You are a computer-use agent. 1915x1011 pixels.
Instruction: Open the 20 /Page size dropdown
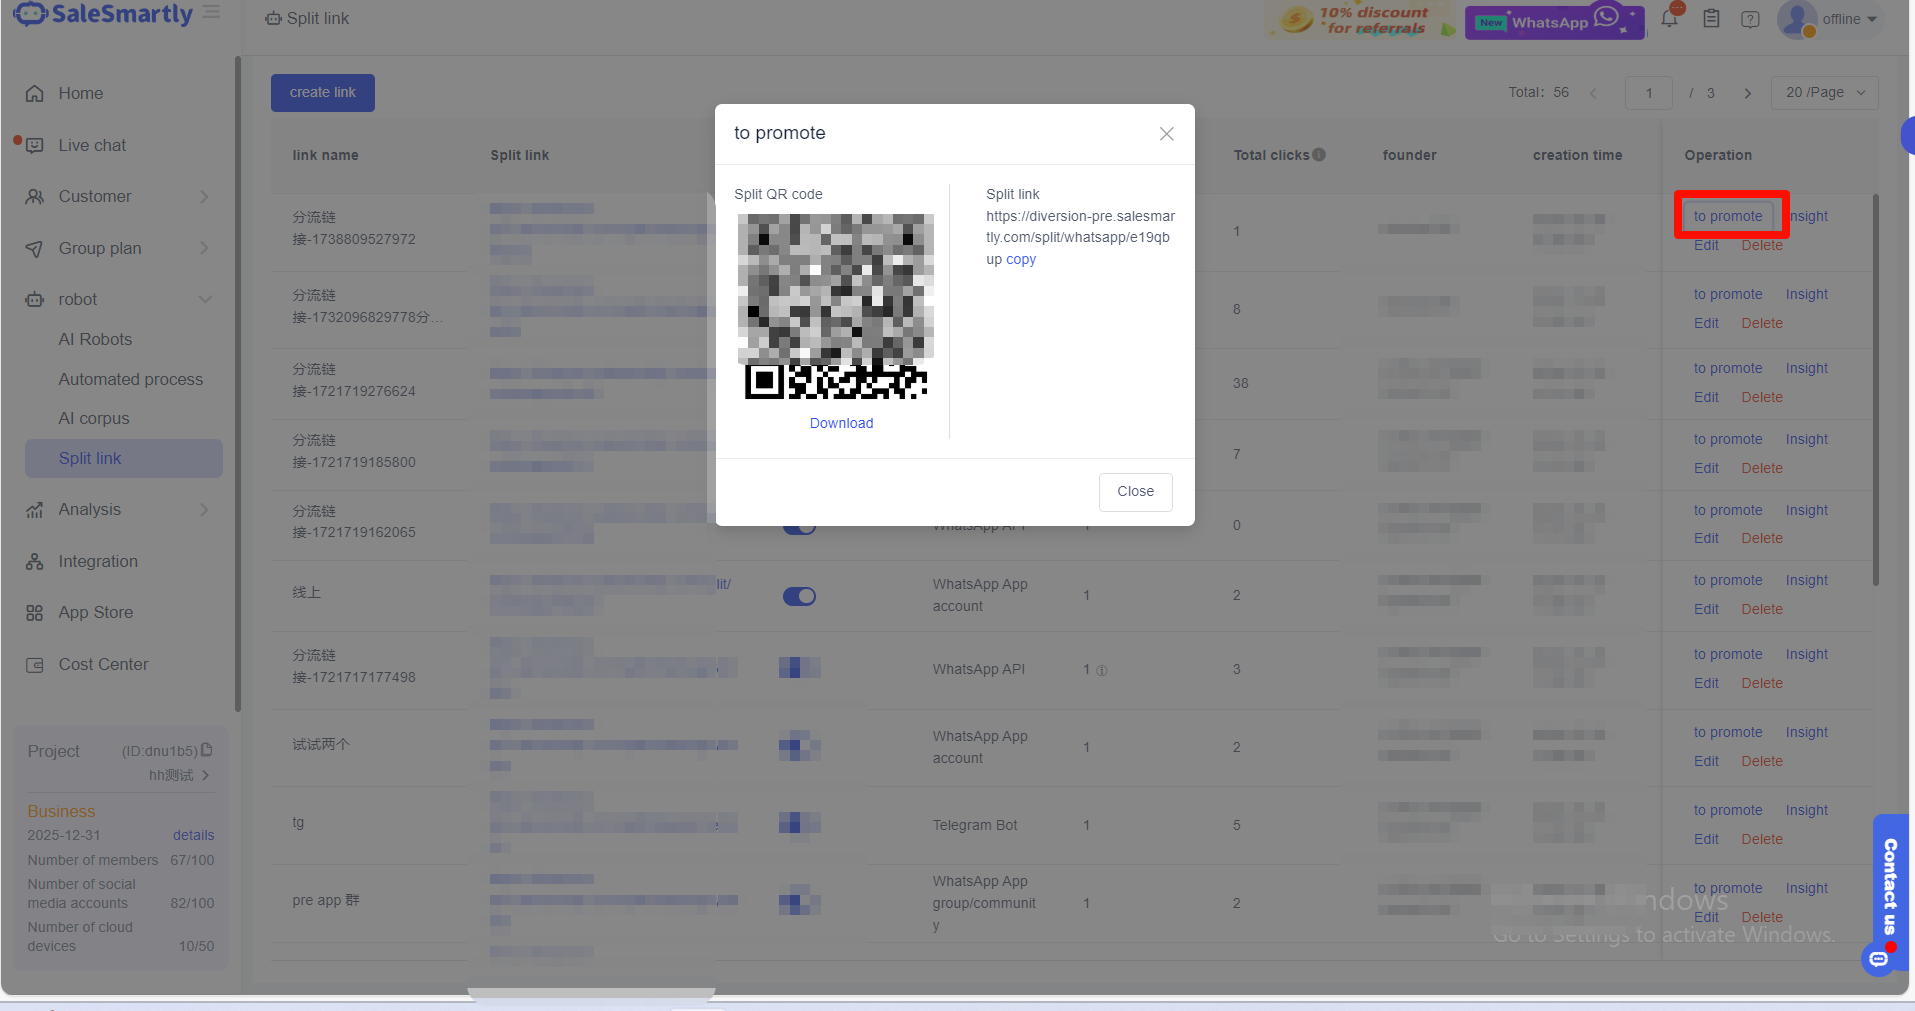1825,93
